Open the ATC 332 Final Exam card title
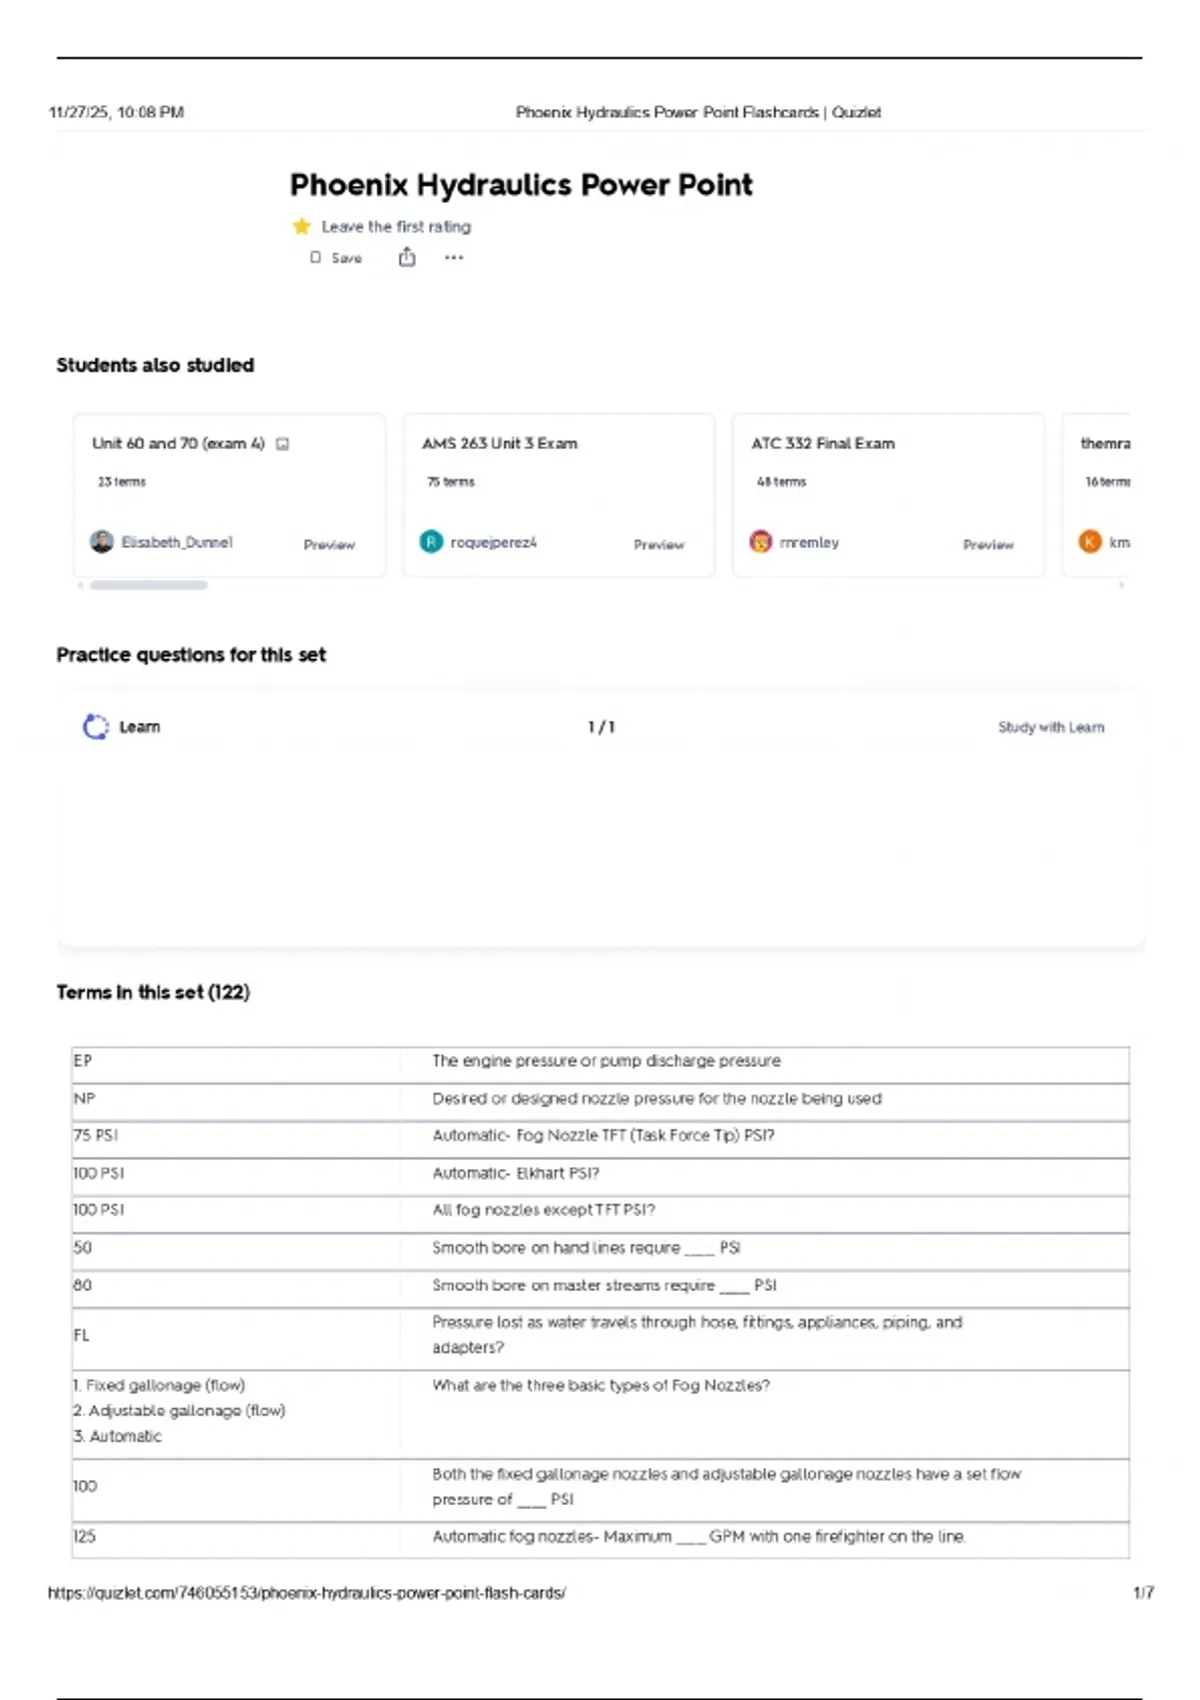 tap(823, 443)
